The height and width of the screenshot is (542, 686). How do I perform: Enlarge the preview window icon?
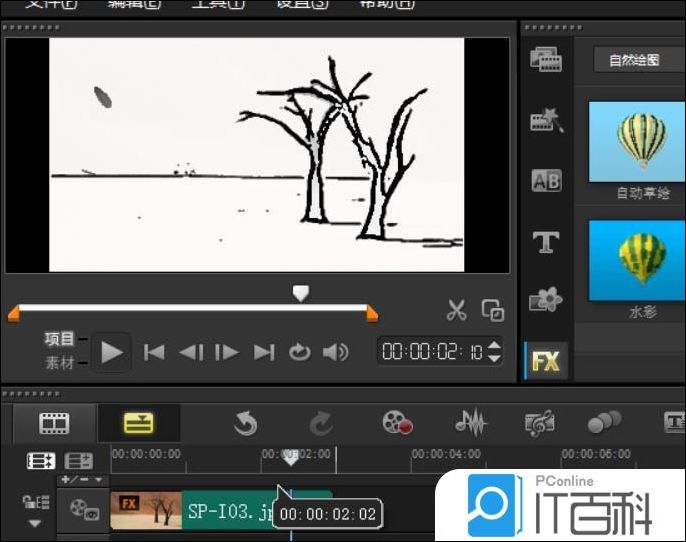pyautogui.click(x=493, y=310)
